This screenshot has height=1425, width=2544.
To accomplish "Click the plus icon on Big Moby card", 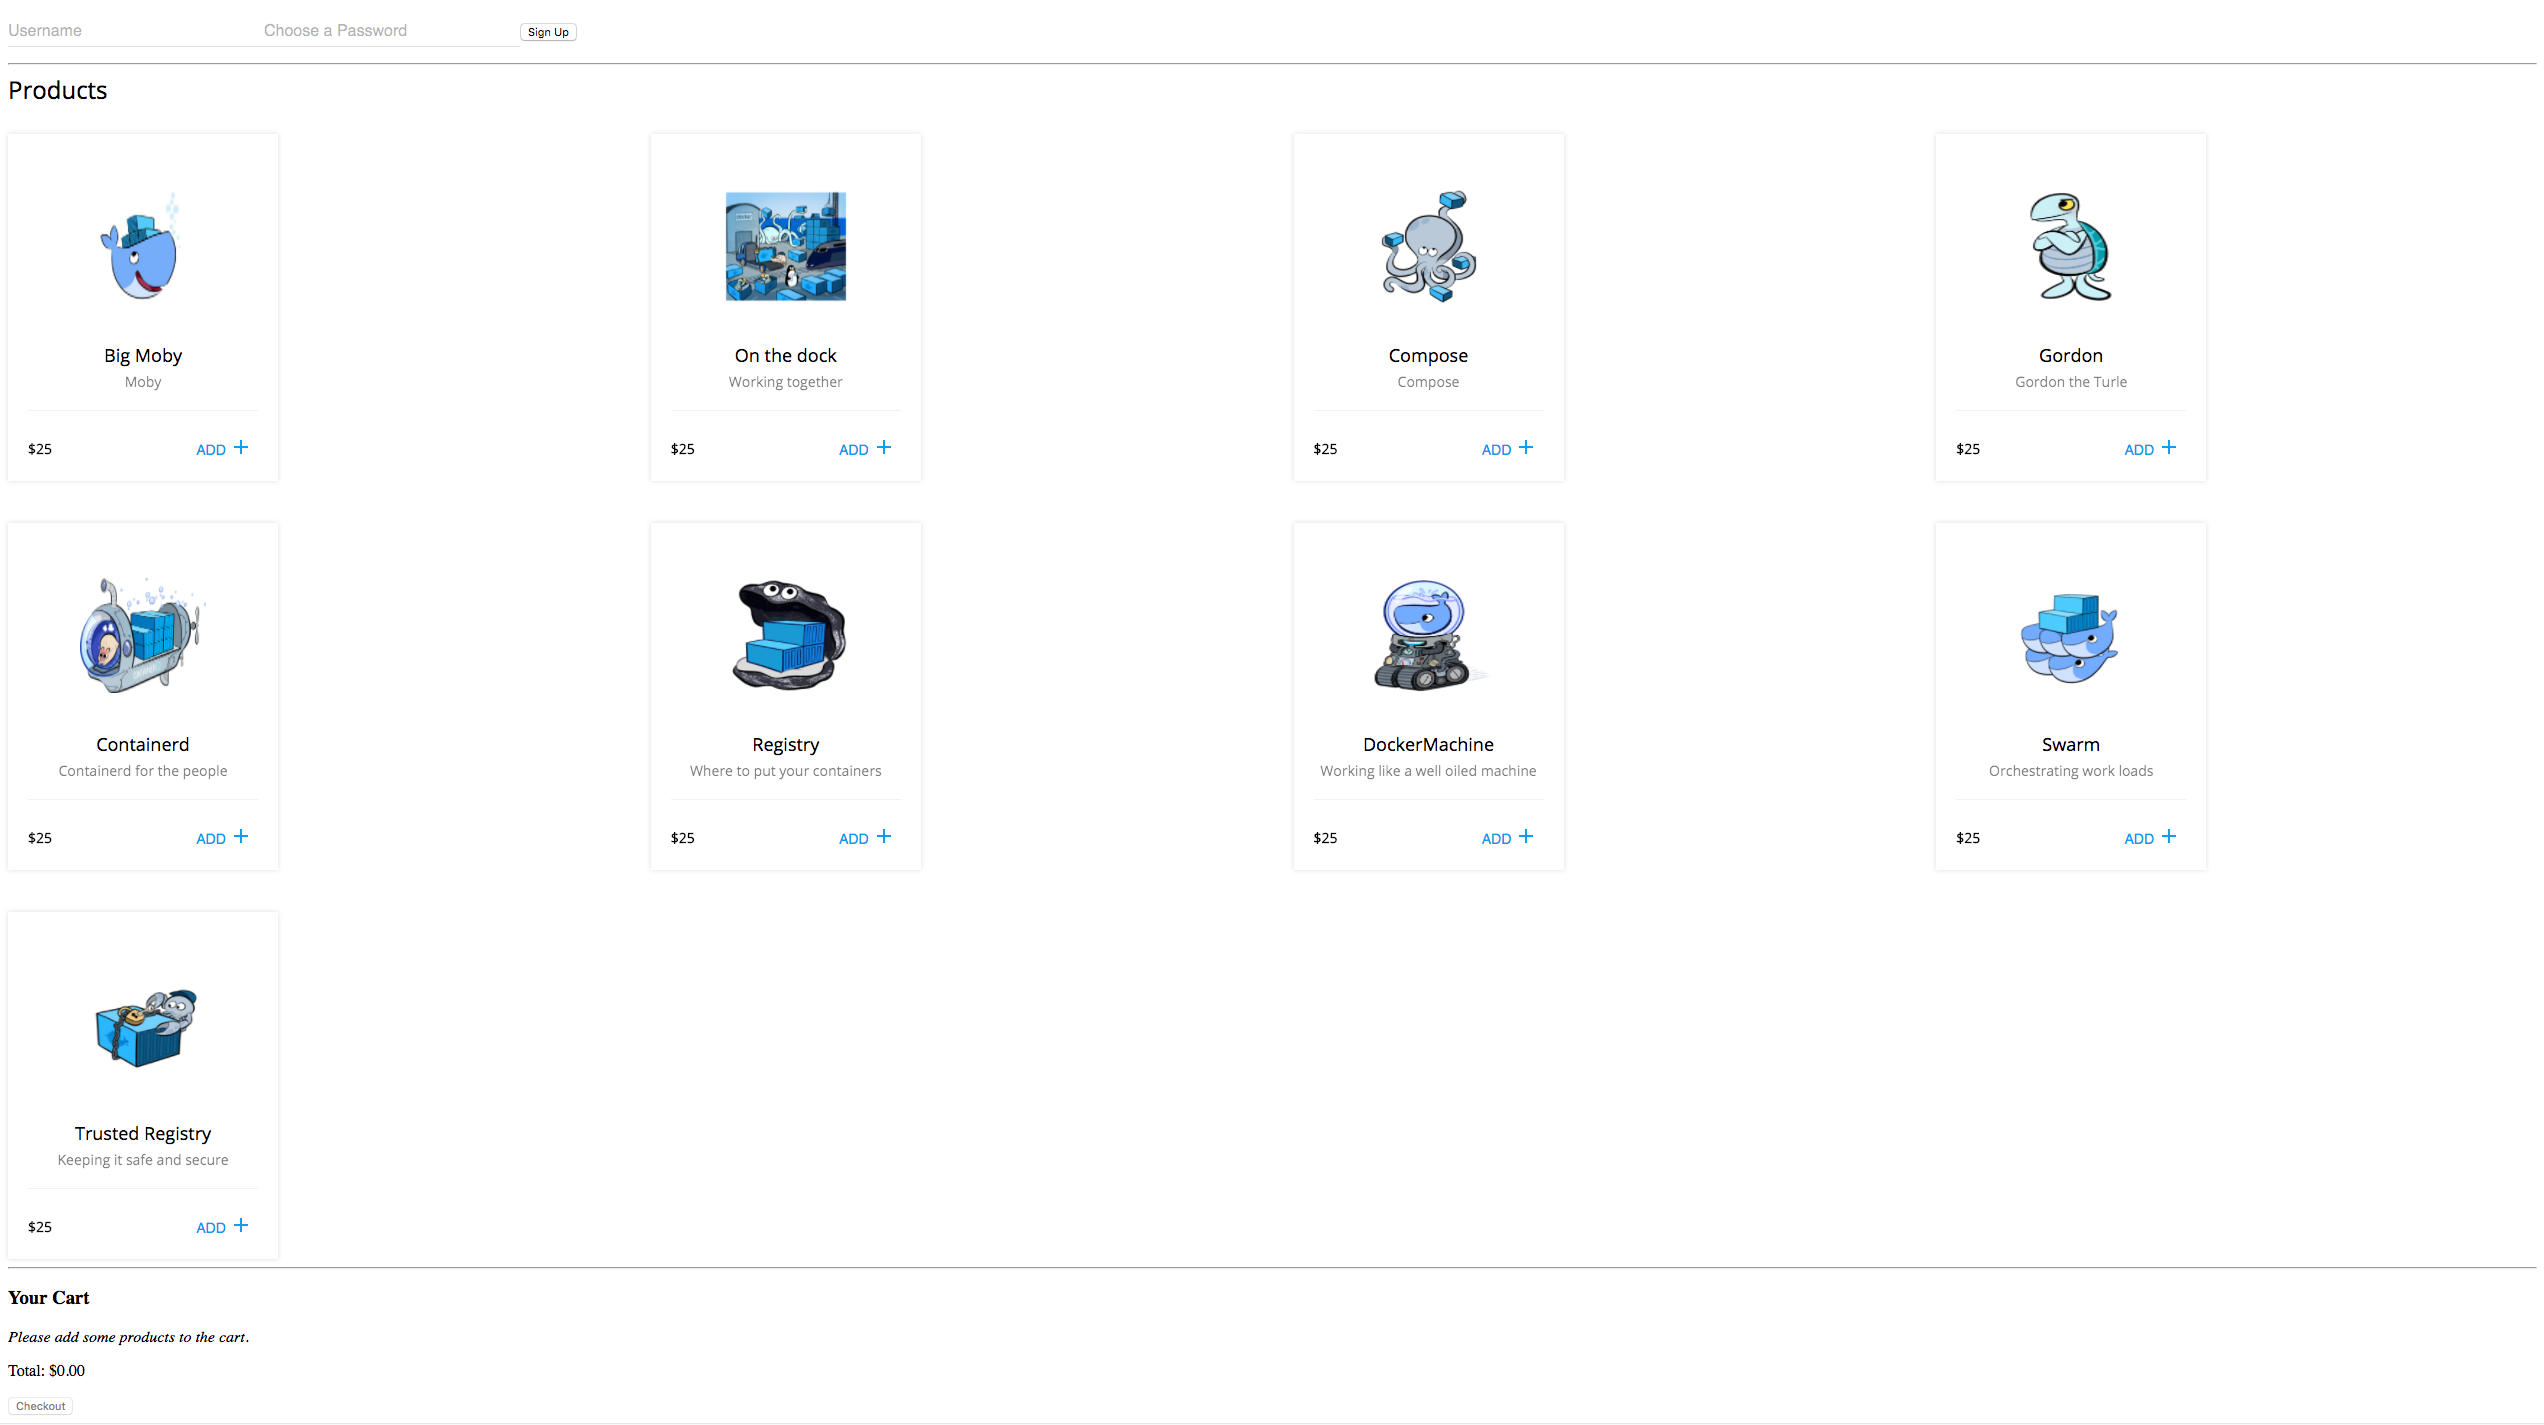I will 241,447.
